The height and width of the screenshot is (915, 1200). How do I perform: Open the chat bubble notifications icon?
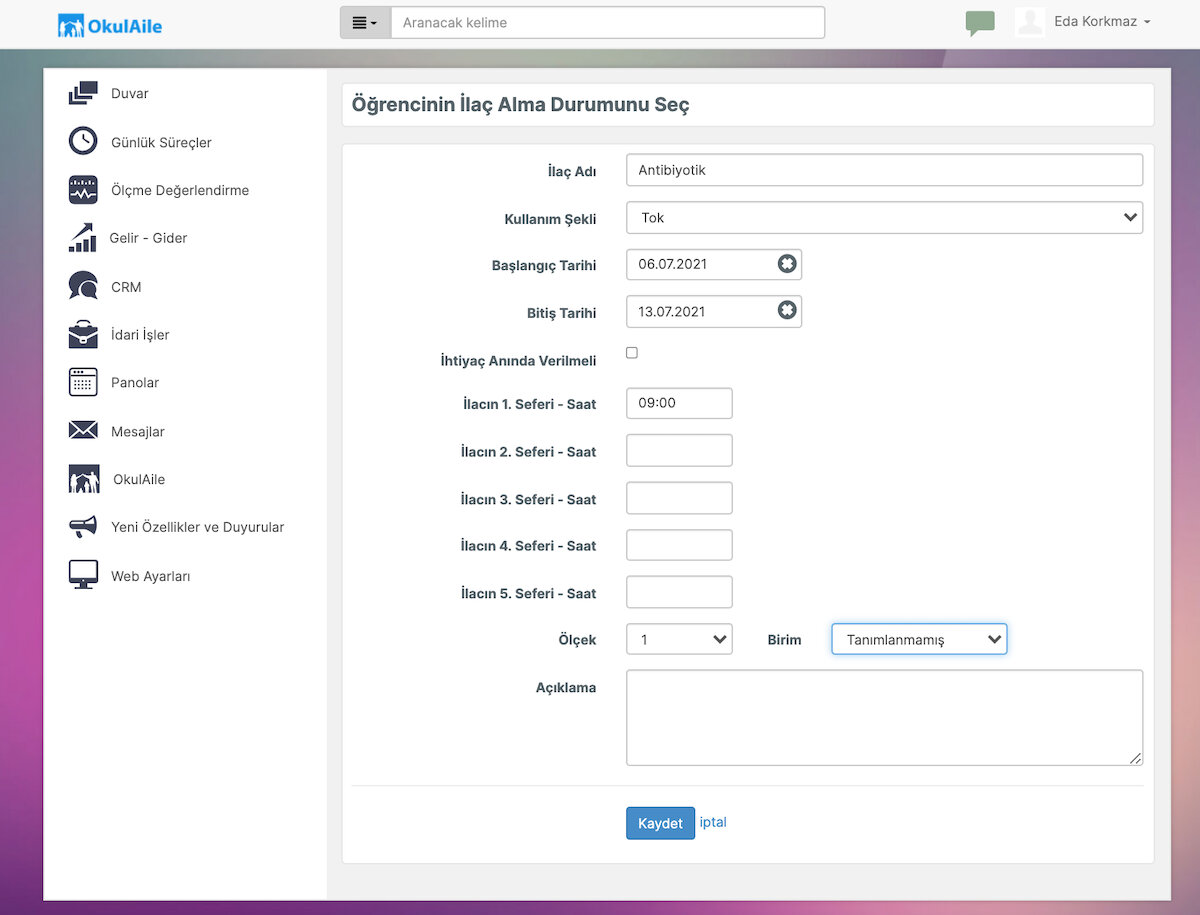980,23
